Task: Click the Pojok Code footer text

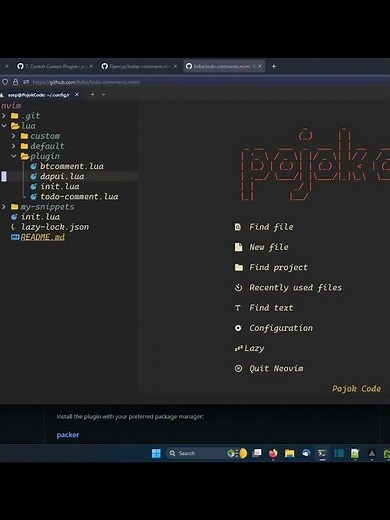Action: (356, 389)
